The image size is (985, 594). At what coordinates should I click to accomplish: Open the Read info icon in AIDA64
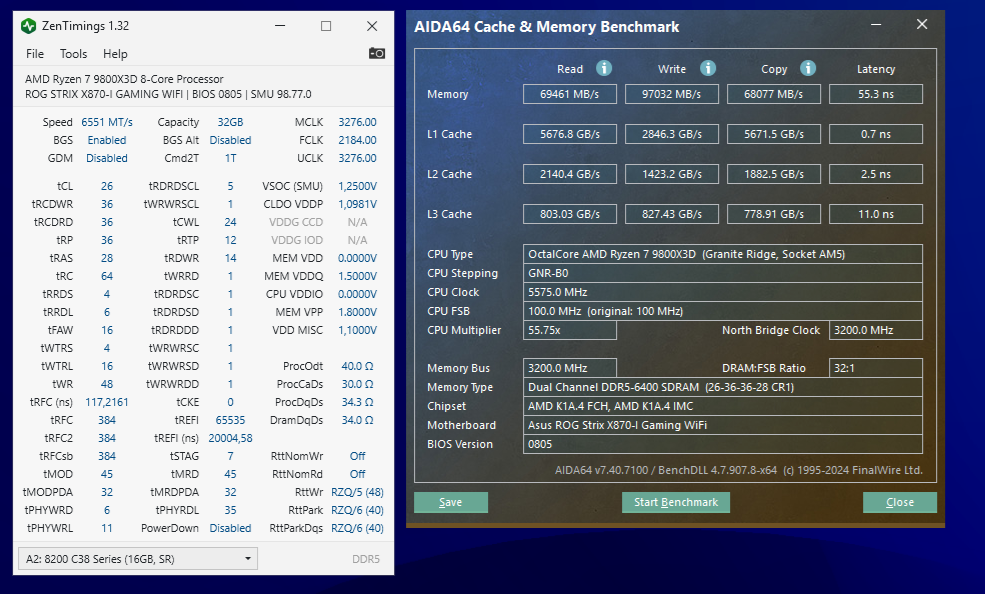pyautogui.click(x=604, y=68)
